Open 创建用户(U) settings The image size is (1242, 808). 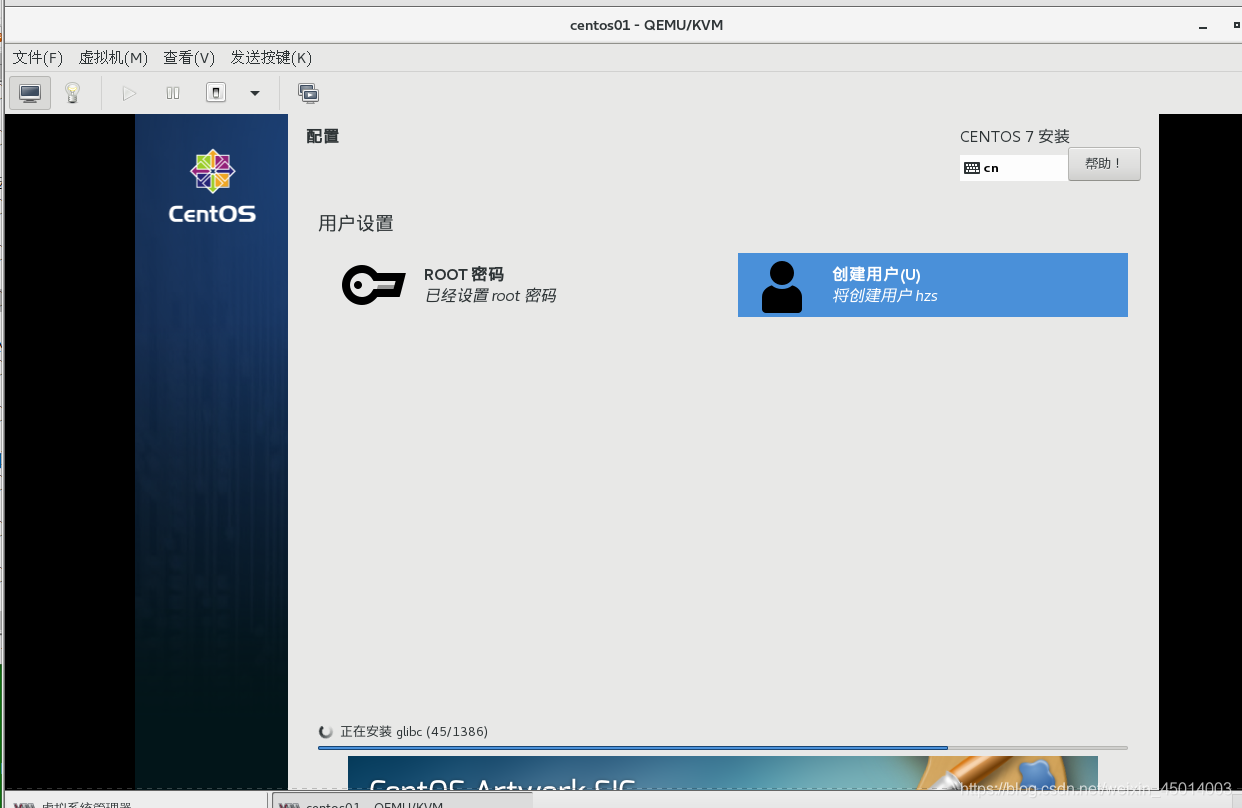pyautogui.click(x=933, y=285)
